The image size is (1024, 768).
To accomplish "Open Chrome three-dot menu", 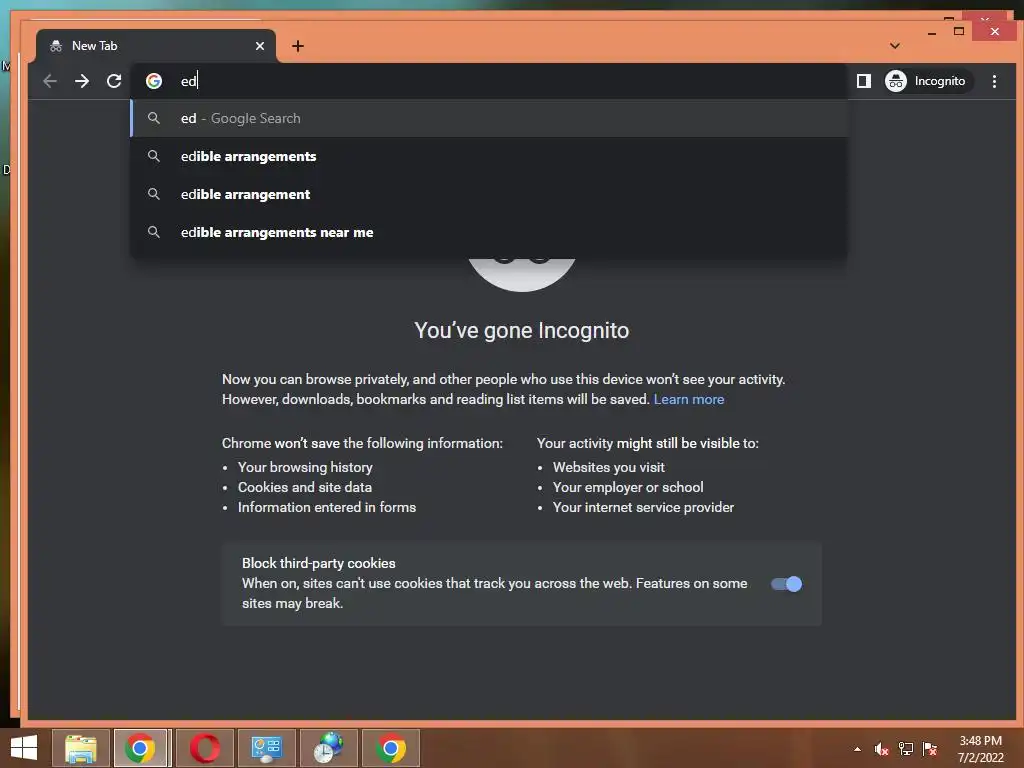I will pos(994,81).
